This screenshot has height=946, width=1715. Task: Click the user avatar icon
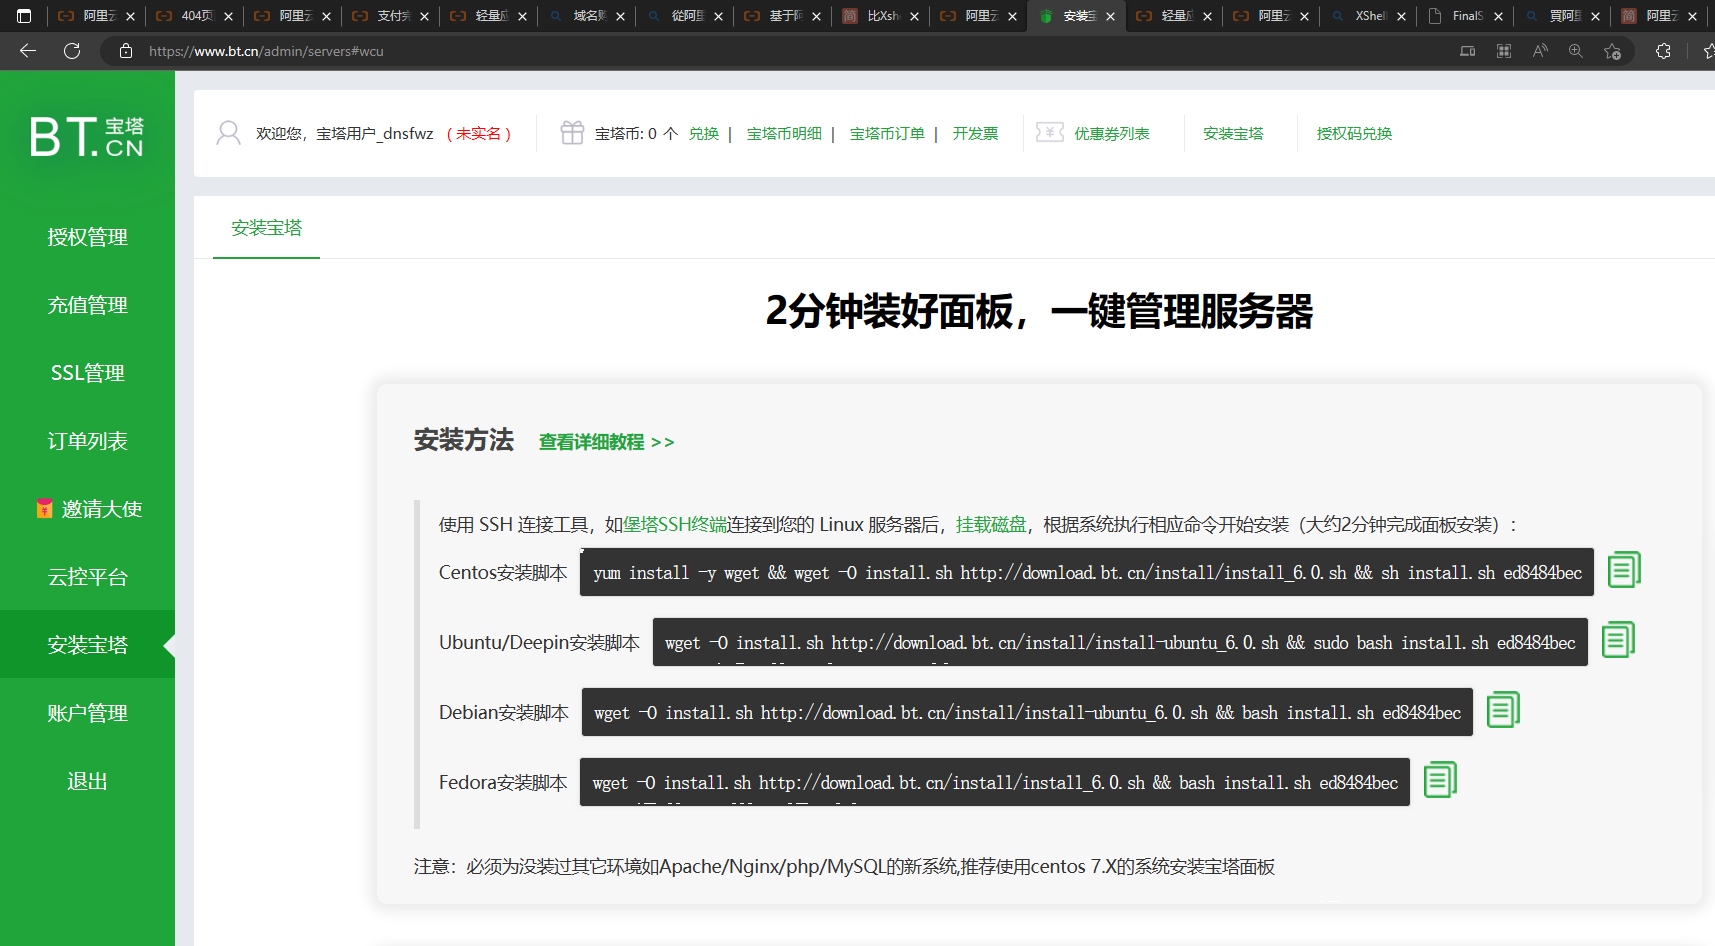coord(229,133)
